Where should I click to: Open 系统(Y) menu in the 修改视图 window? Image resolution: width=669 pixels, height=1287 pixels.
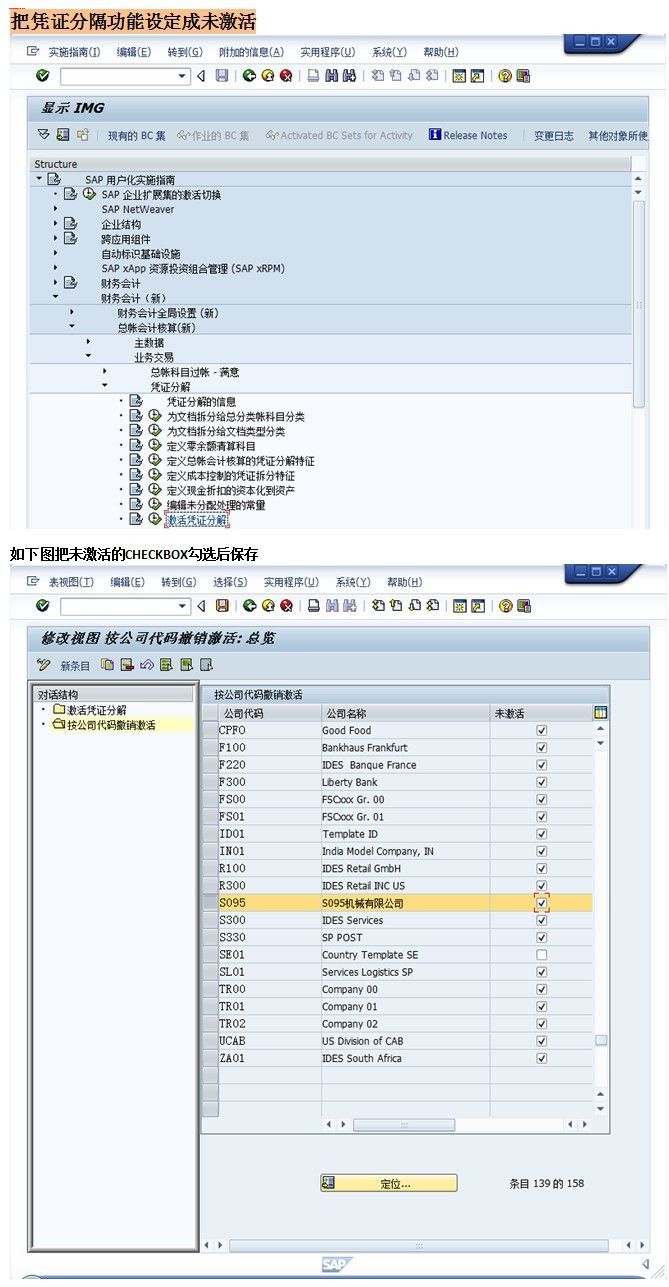tap(353, 582)
